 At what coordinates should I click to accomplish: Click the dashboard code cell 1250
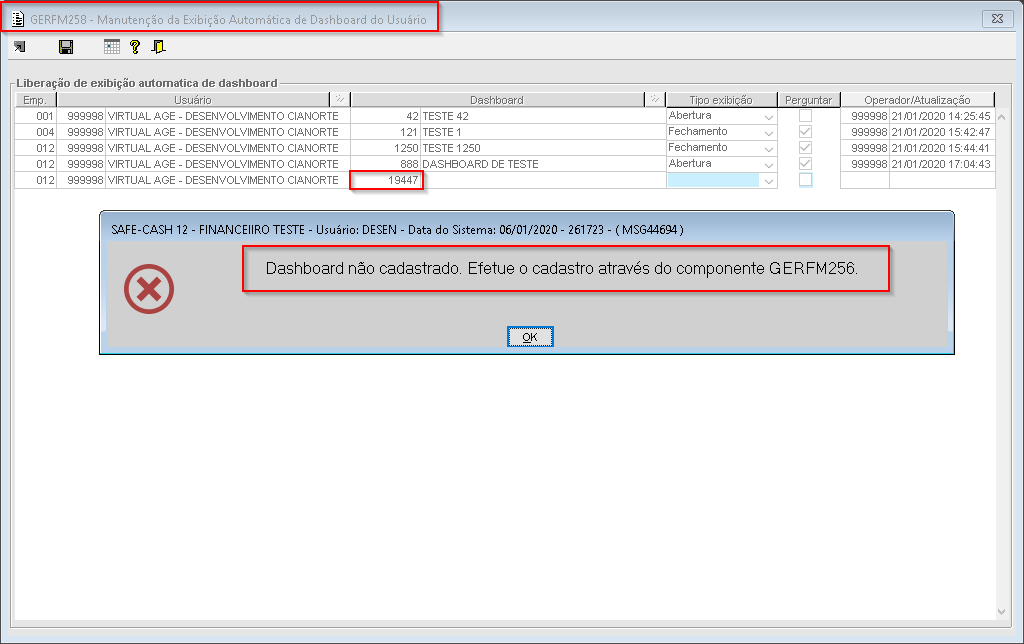(x=386, y=148)
